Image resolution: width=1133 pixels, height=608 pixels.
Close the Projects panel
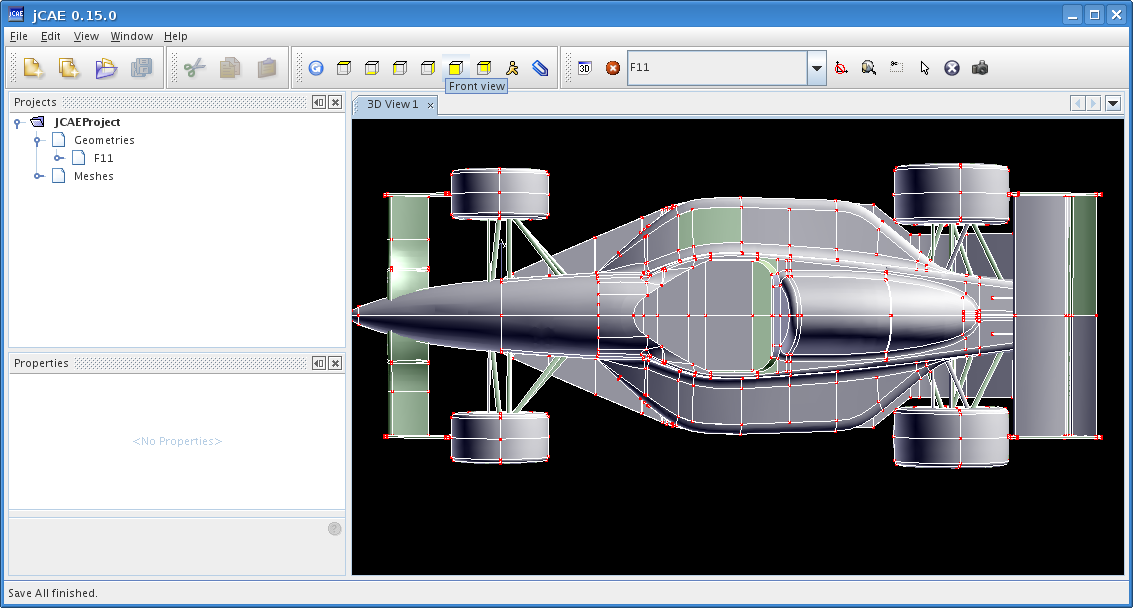[x=335, y=102]
